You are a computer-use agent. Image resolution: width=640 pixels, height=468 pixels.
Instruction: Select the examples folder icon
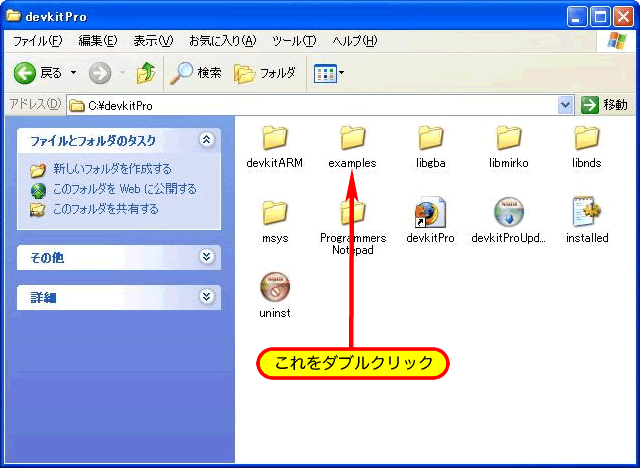pos(353,138)
